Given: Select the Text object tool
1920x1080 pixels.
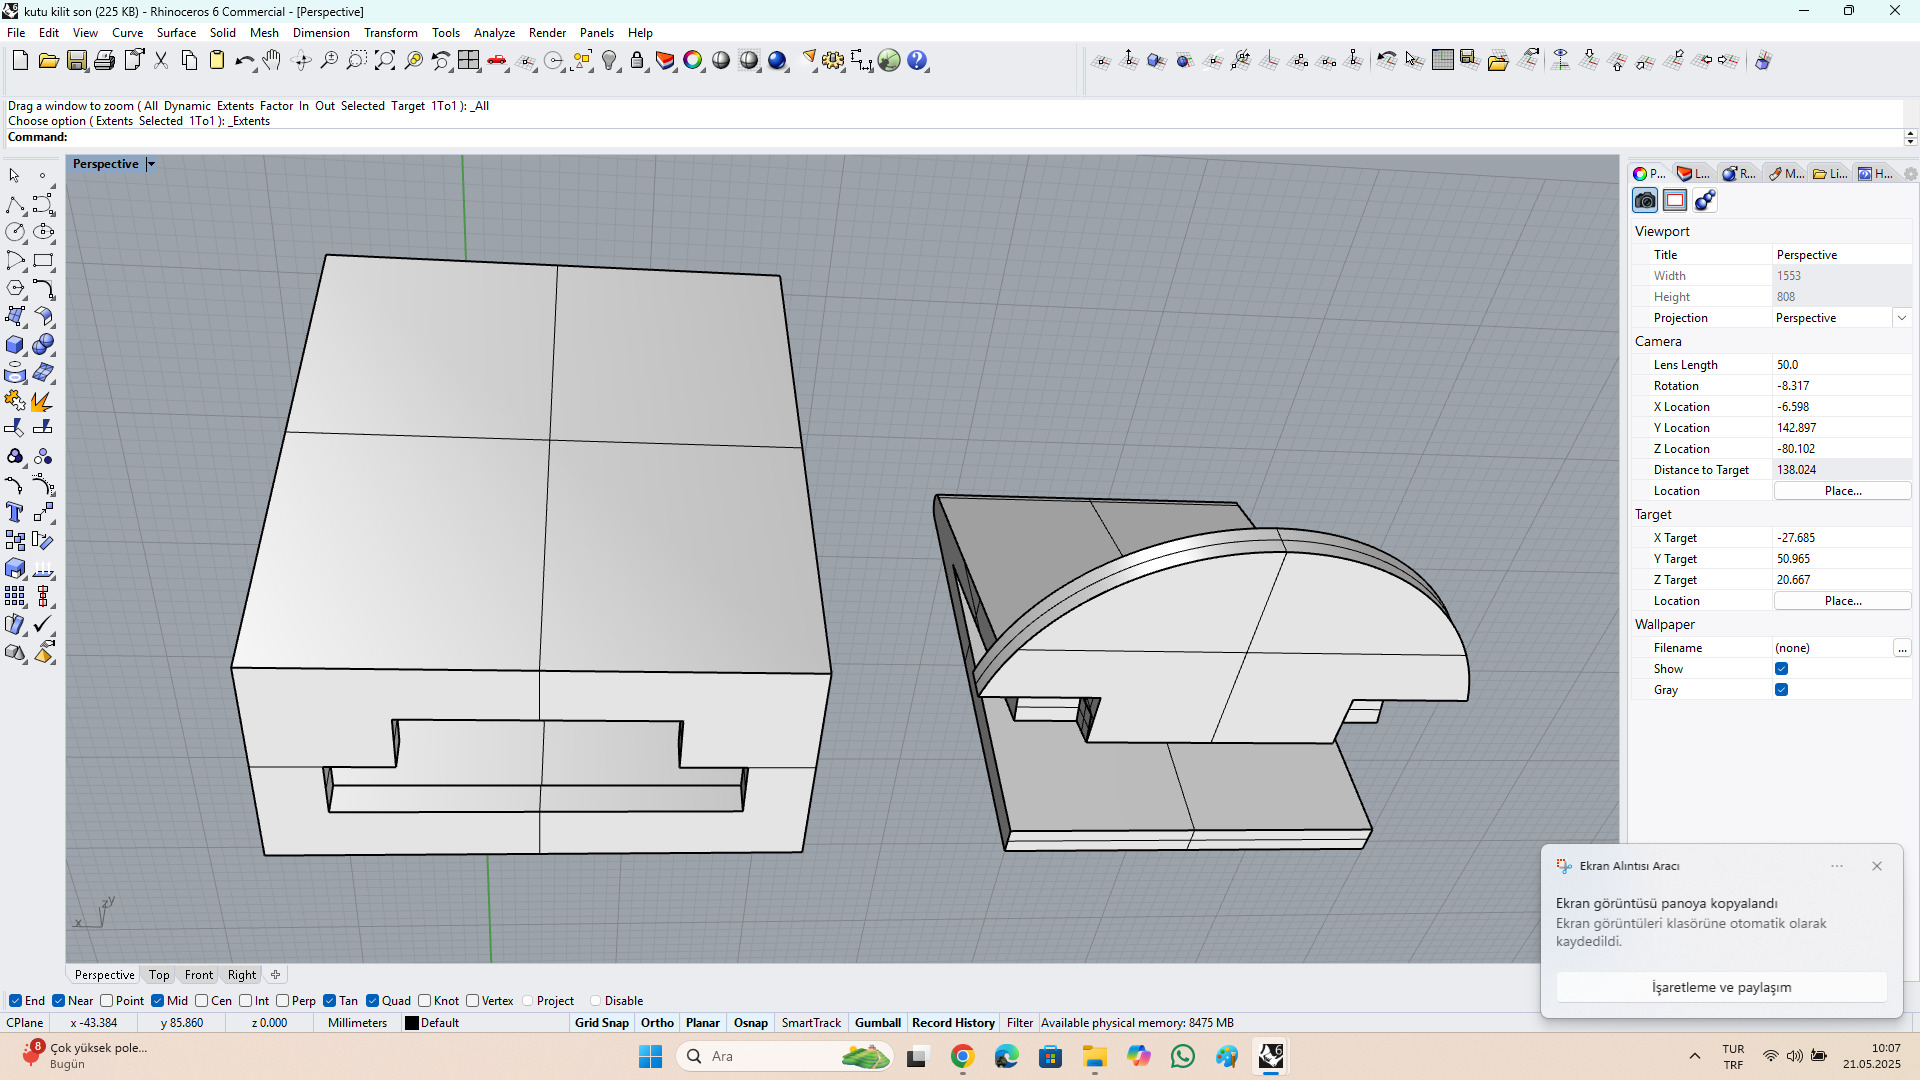Looking at the screenshot, I should [x=15, y=513].
